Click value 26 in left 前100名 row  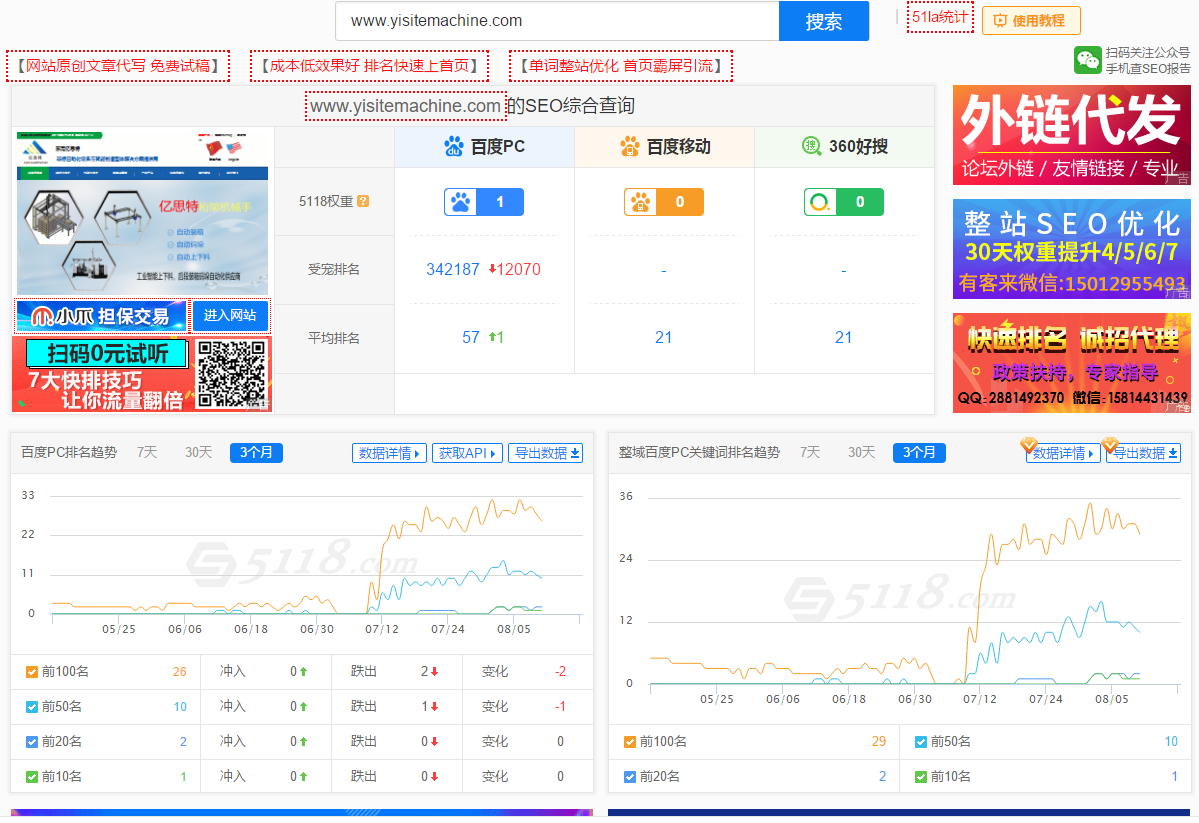pos(180,672)
